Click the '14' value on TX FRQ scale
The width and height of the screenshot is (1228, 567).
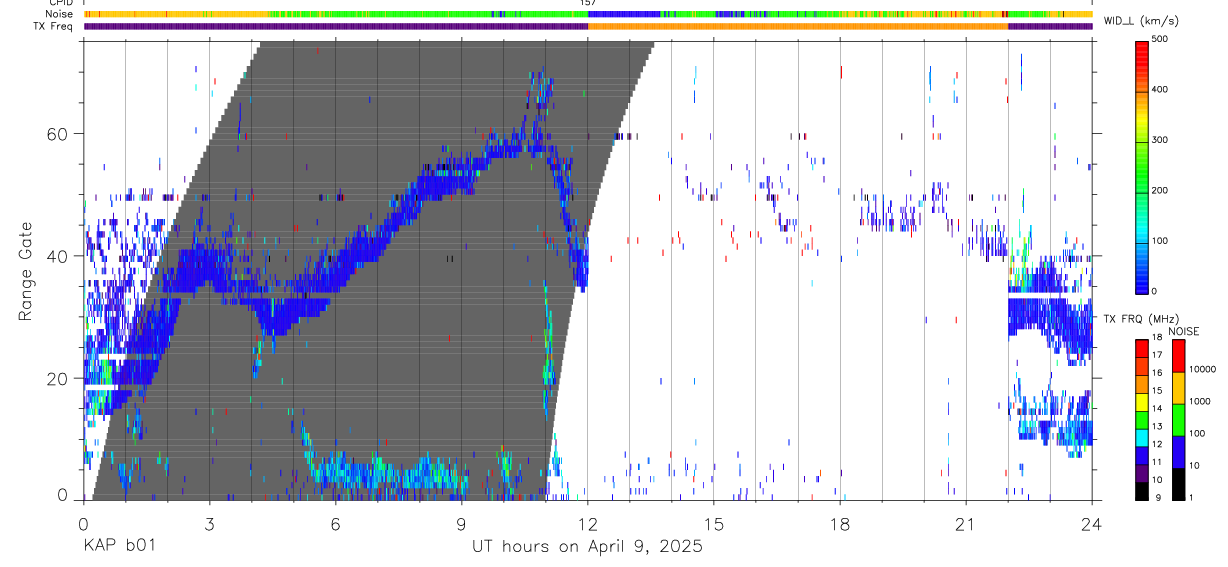(x=1158, y=410)
